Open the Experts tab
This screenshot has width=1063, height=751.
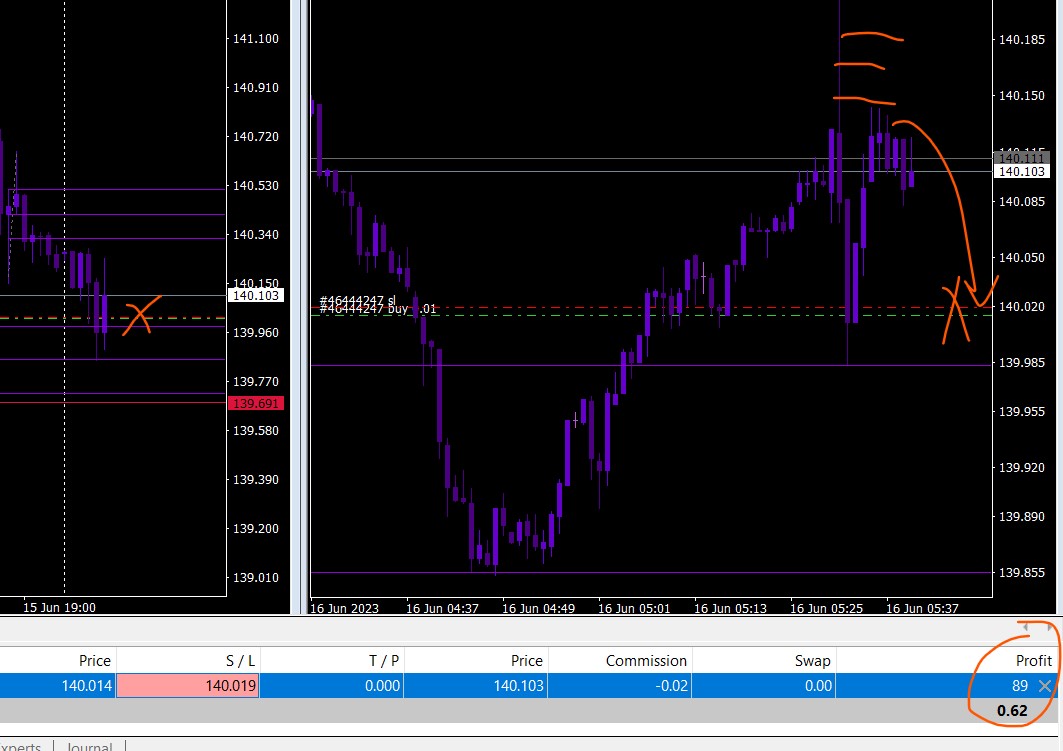click(x=20, y=745)
